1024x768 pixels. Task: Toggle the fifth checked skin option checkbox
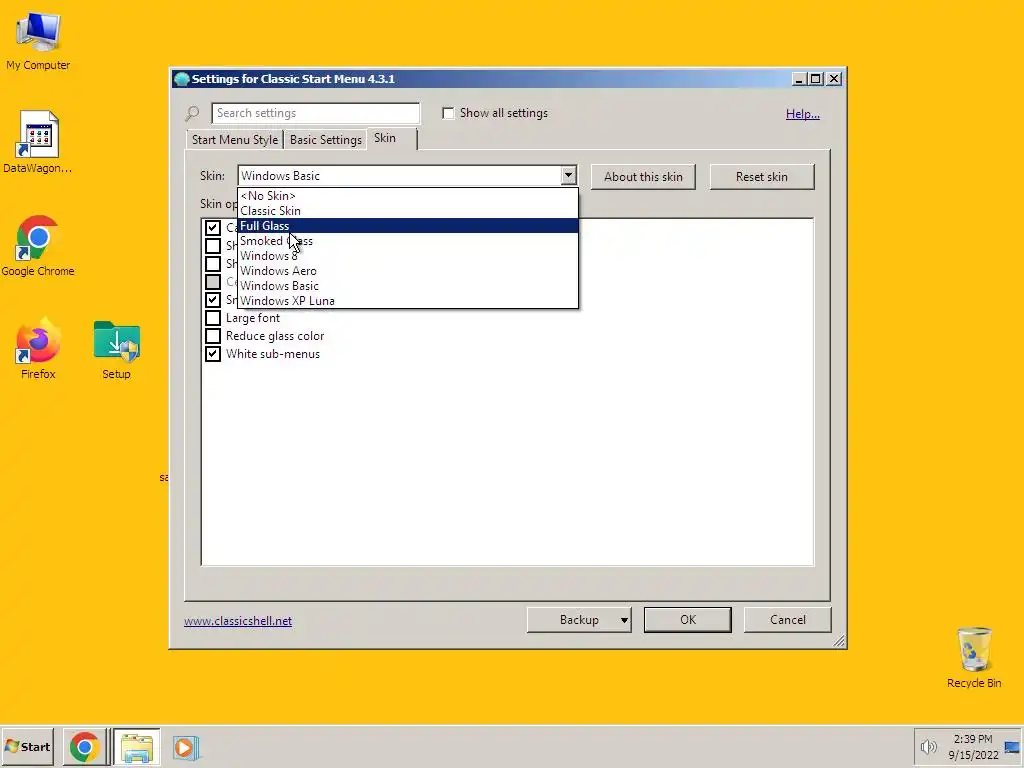point(213,300)
